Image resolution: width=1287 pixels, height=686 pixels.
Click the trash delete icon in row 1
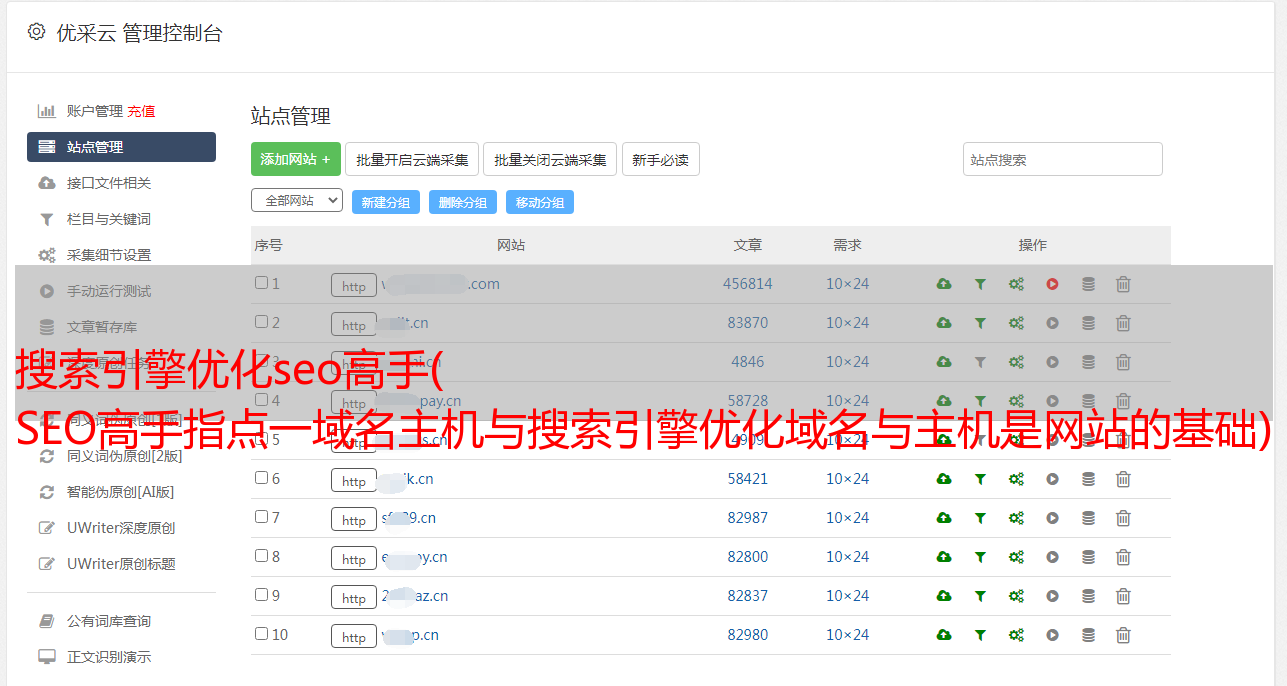point(1123,284)
